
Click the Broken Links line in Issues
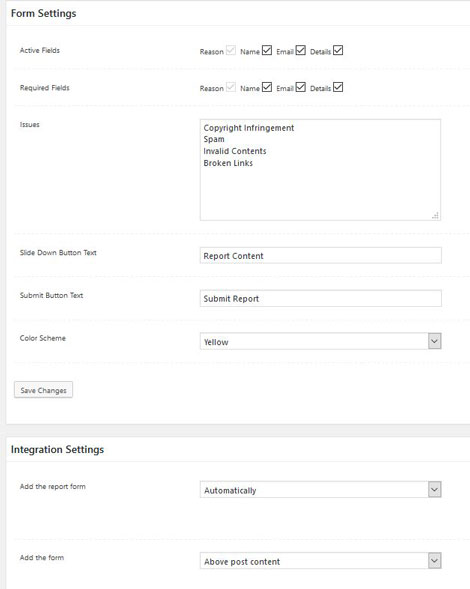coord(228,163)
